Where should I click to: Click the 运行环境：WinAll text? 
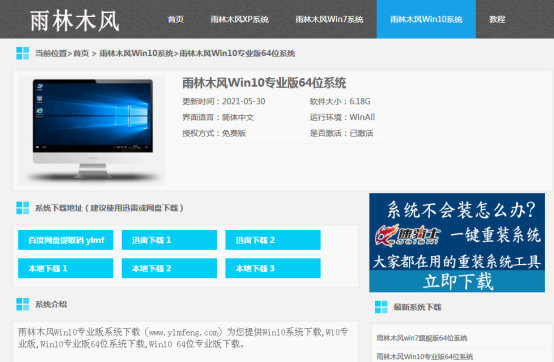pyautogui.click(x=342, y=117)
